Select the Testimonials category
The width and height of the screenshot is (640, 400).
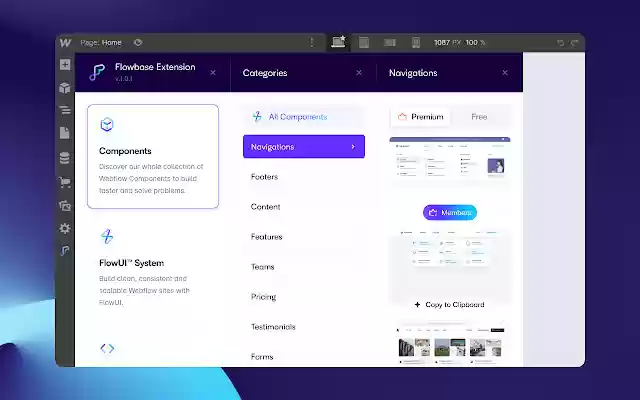point(273,327)
